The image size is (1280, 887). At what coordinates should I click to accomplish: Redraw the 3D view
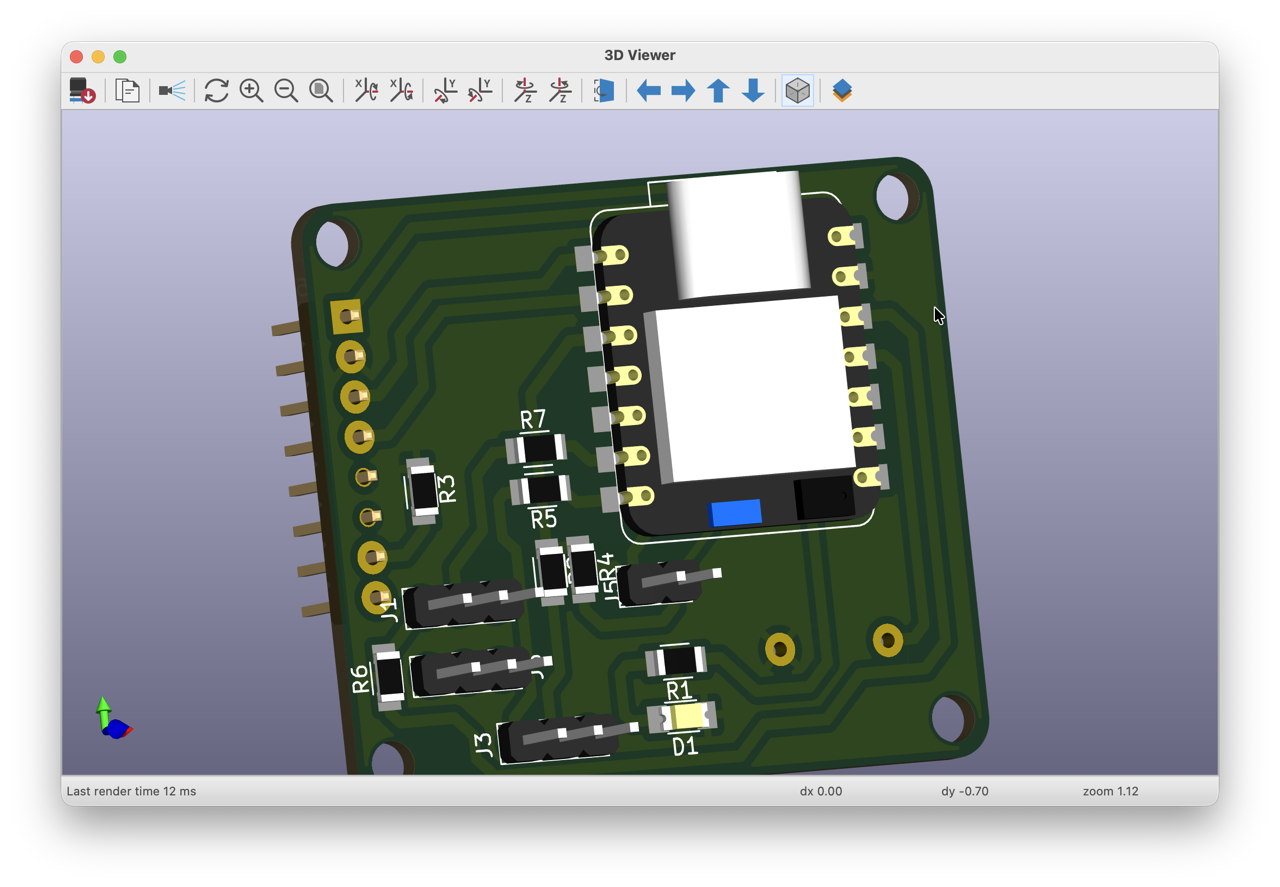click(216, 91)
